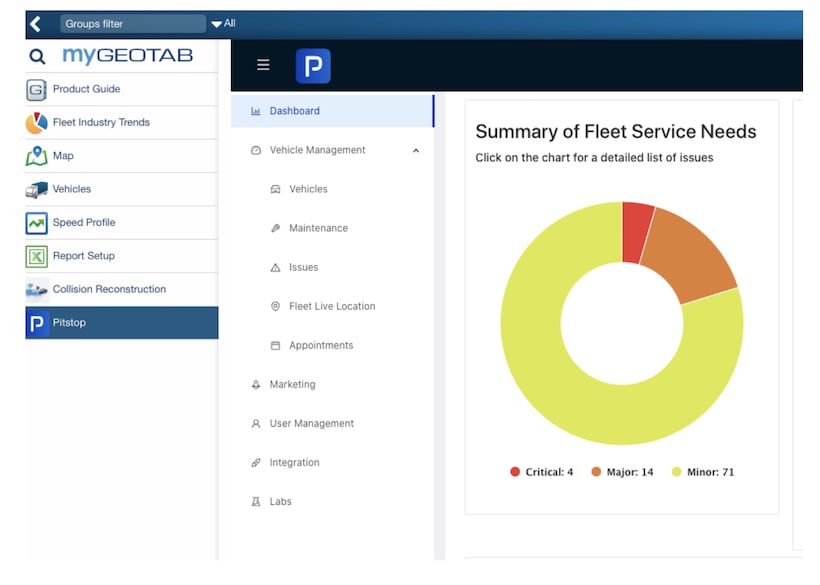The width and height of the screenshot is (820, 585).
Task: Open the Dashboard menu item
Action: click(332, 111)
